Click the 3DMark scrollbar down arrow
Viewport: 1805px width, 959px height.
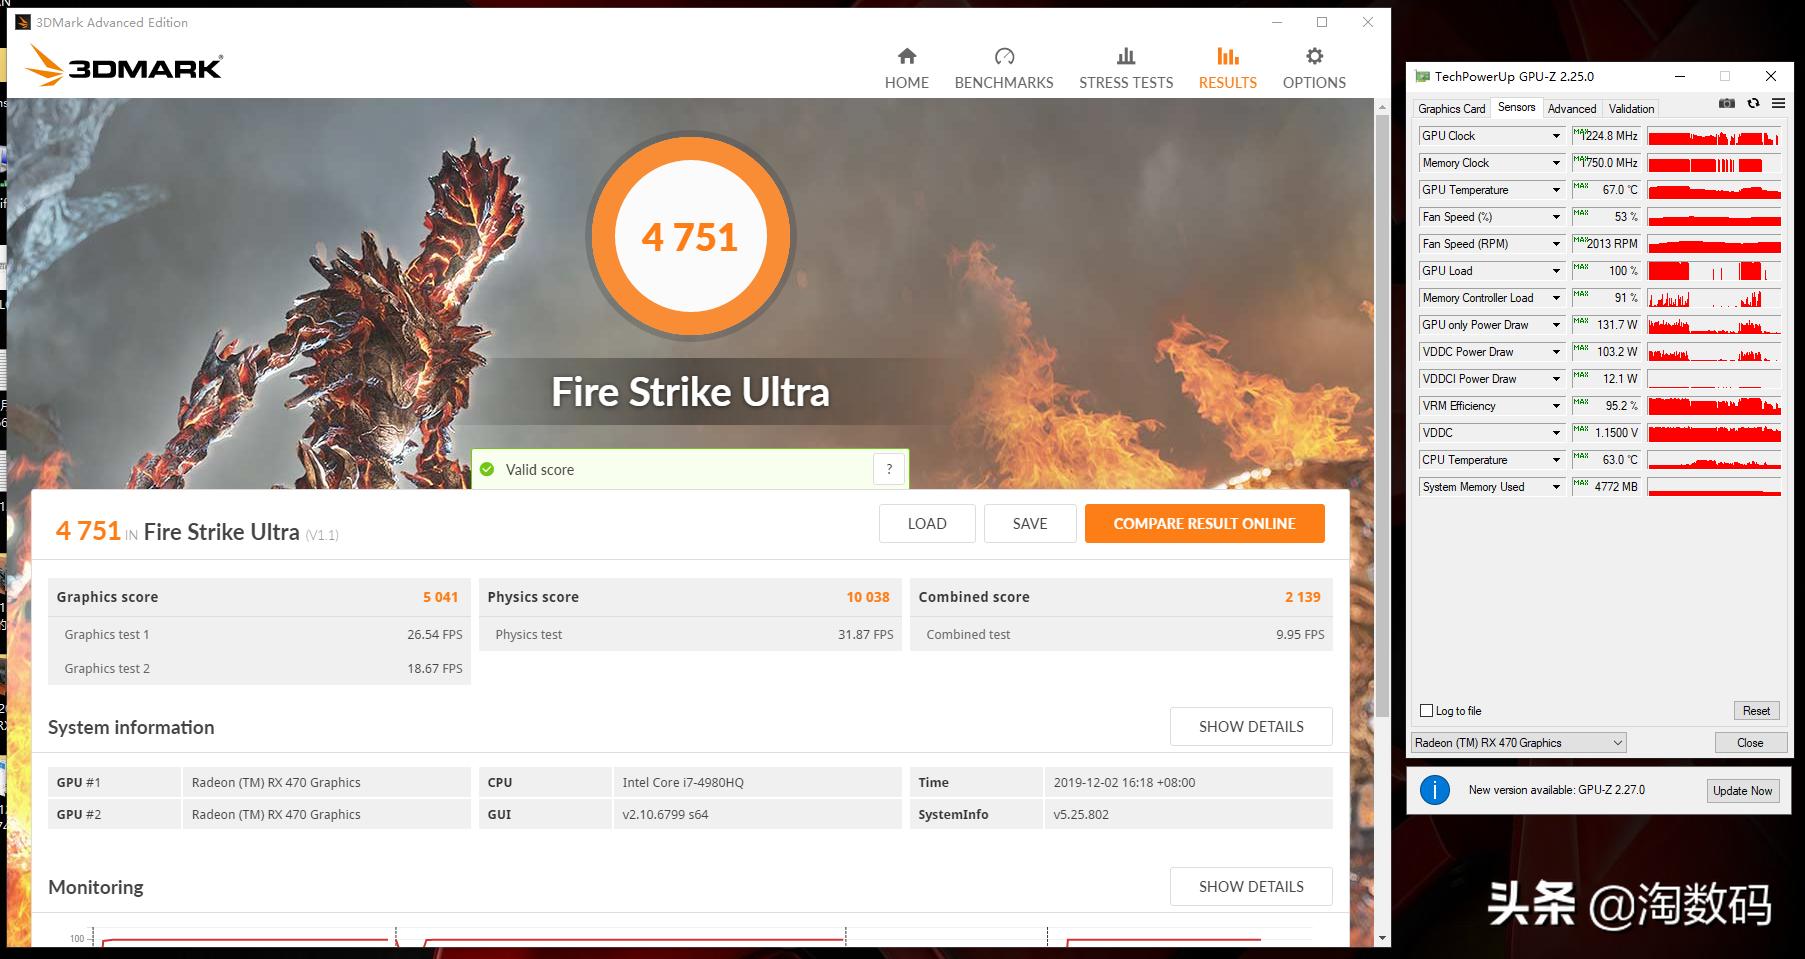[1383, 938]
